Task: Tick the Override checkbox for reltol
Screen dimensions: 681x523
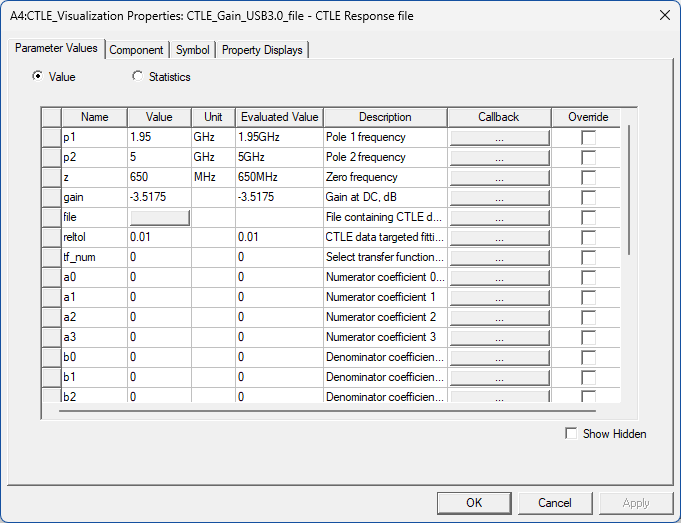Action: tap(588, 238)
